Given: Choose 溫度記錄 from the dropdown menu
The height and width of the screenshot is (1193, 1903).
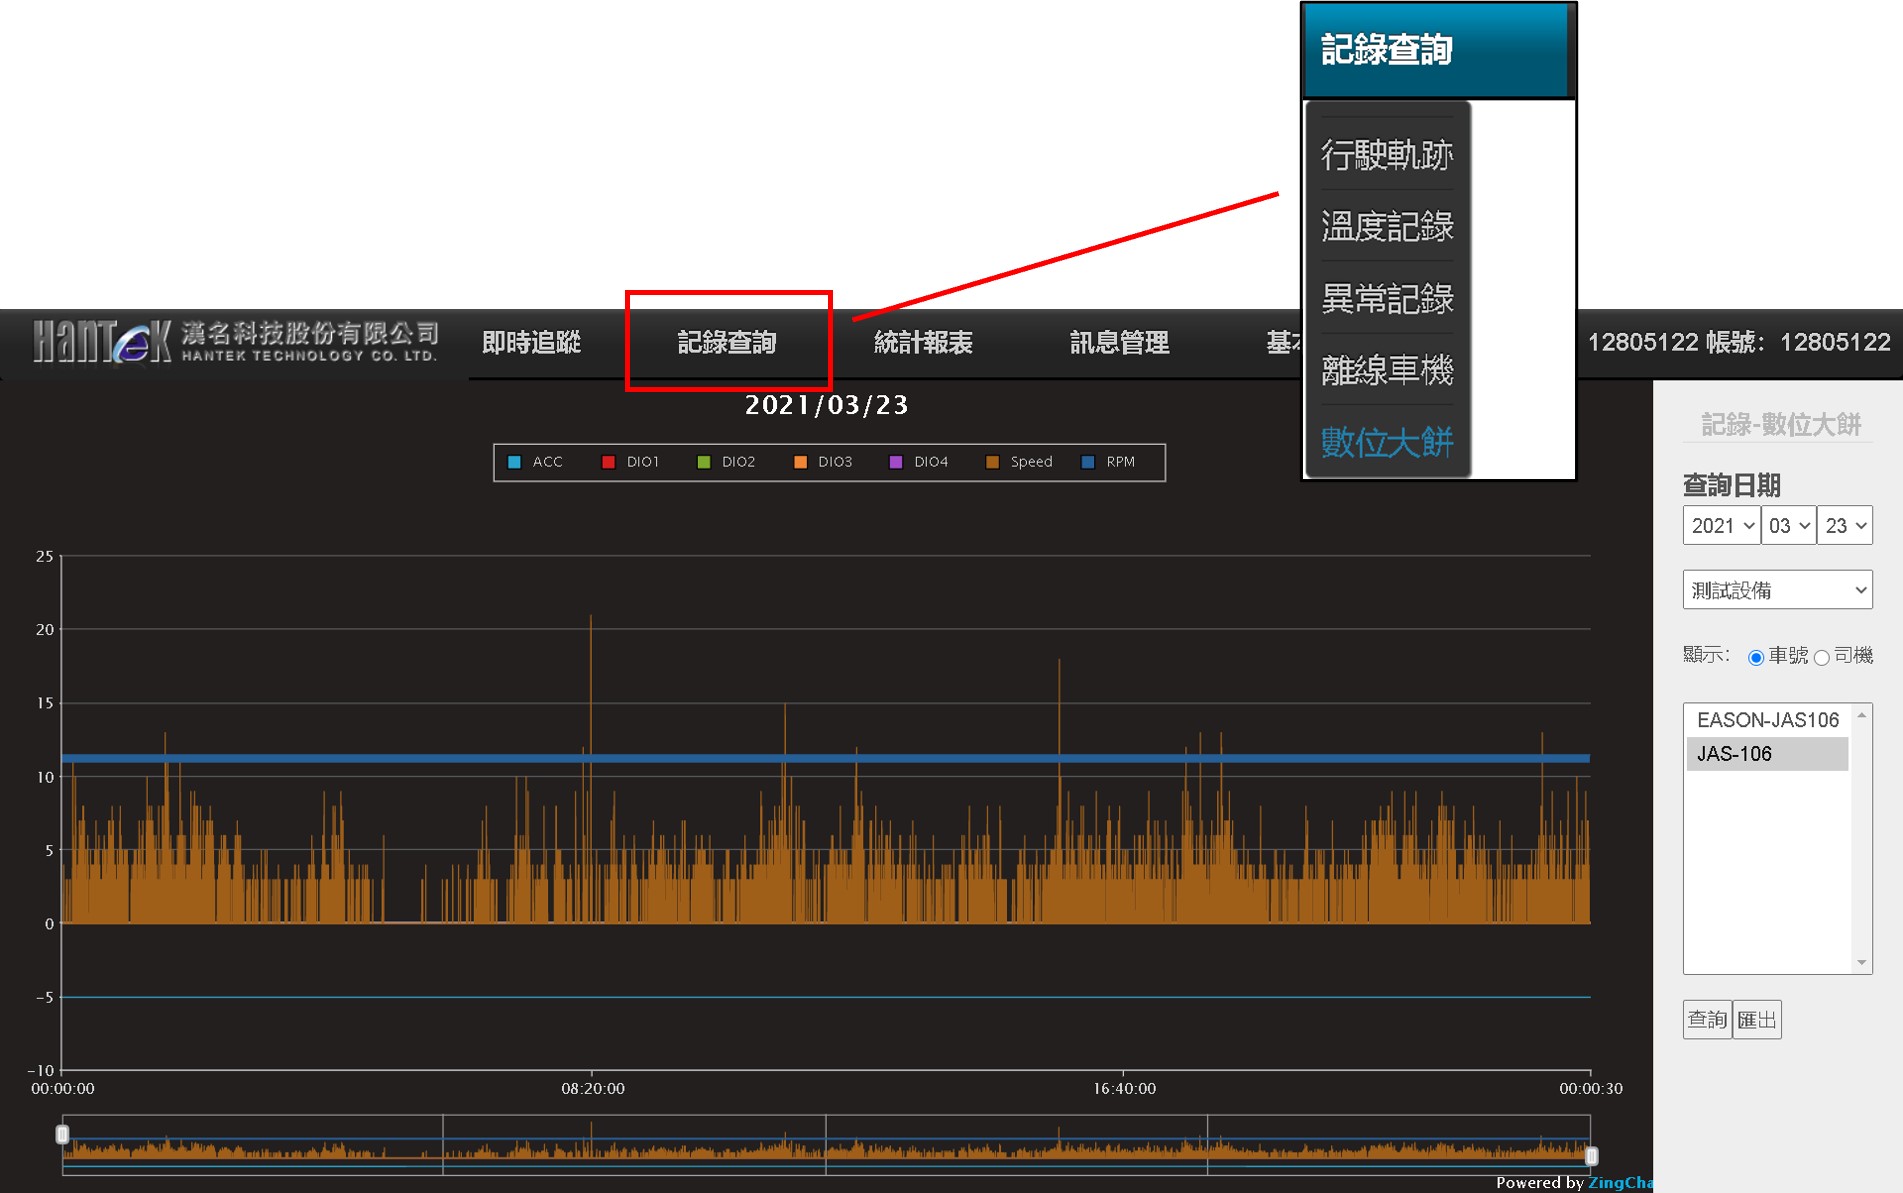Looking at the screenshot, I should 1386,227.
